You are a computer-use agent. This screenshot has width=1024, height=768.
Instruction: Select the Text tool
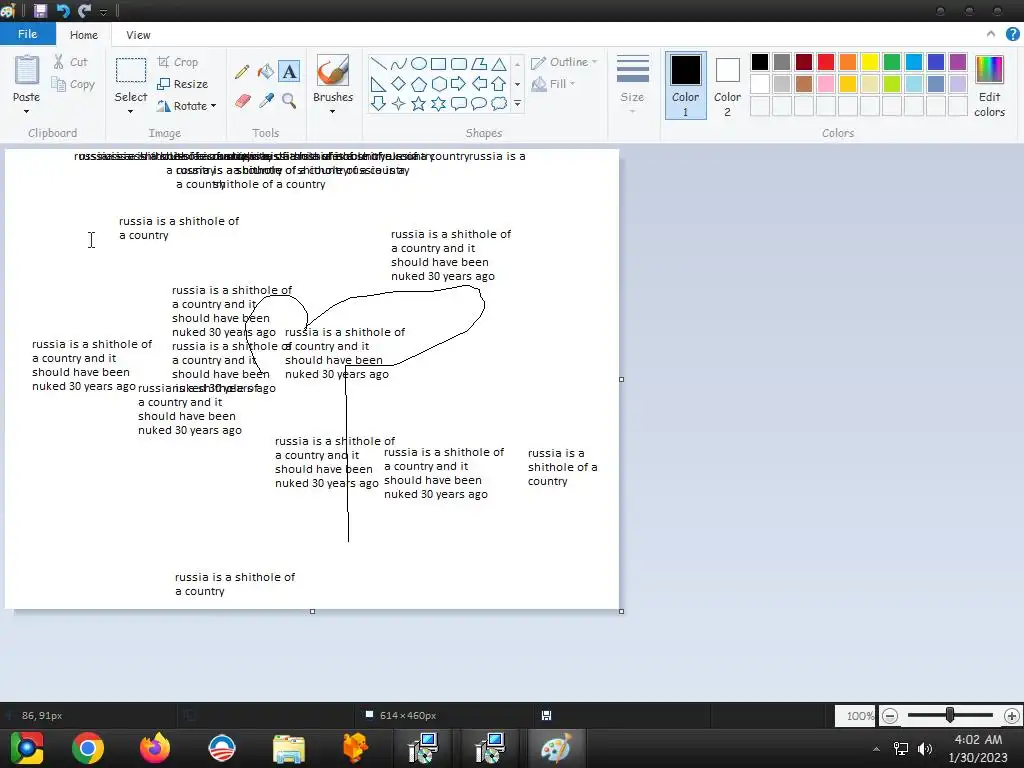(289, 71)
